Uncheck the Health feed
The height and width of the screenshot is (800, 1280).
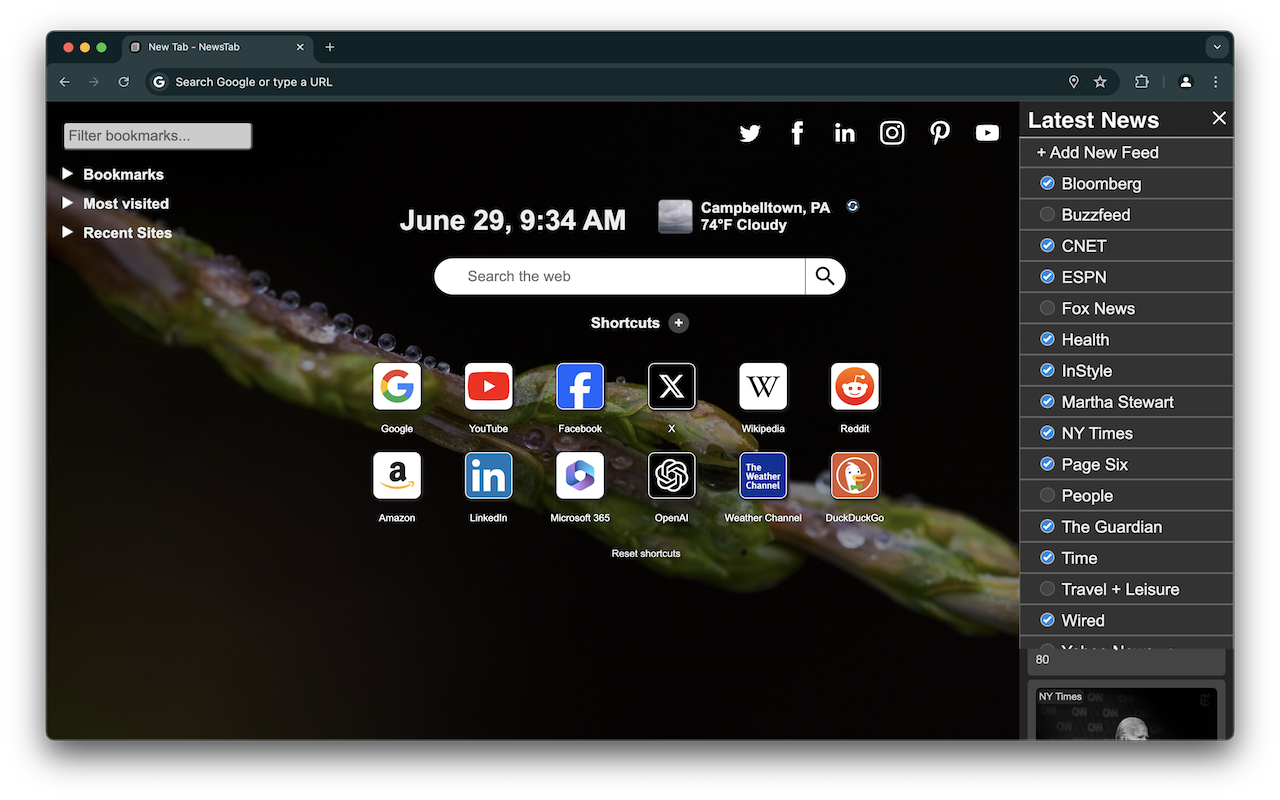pos(1047,339)
